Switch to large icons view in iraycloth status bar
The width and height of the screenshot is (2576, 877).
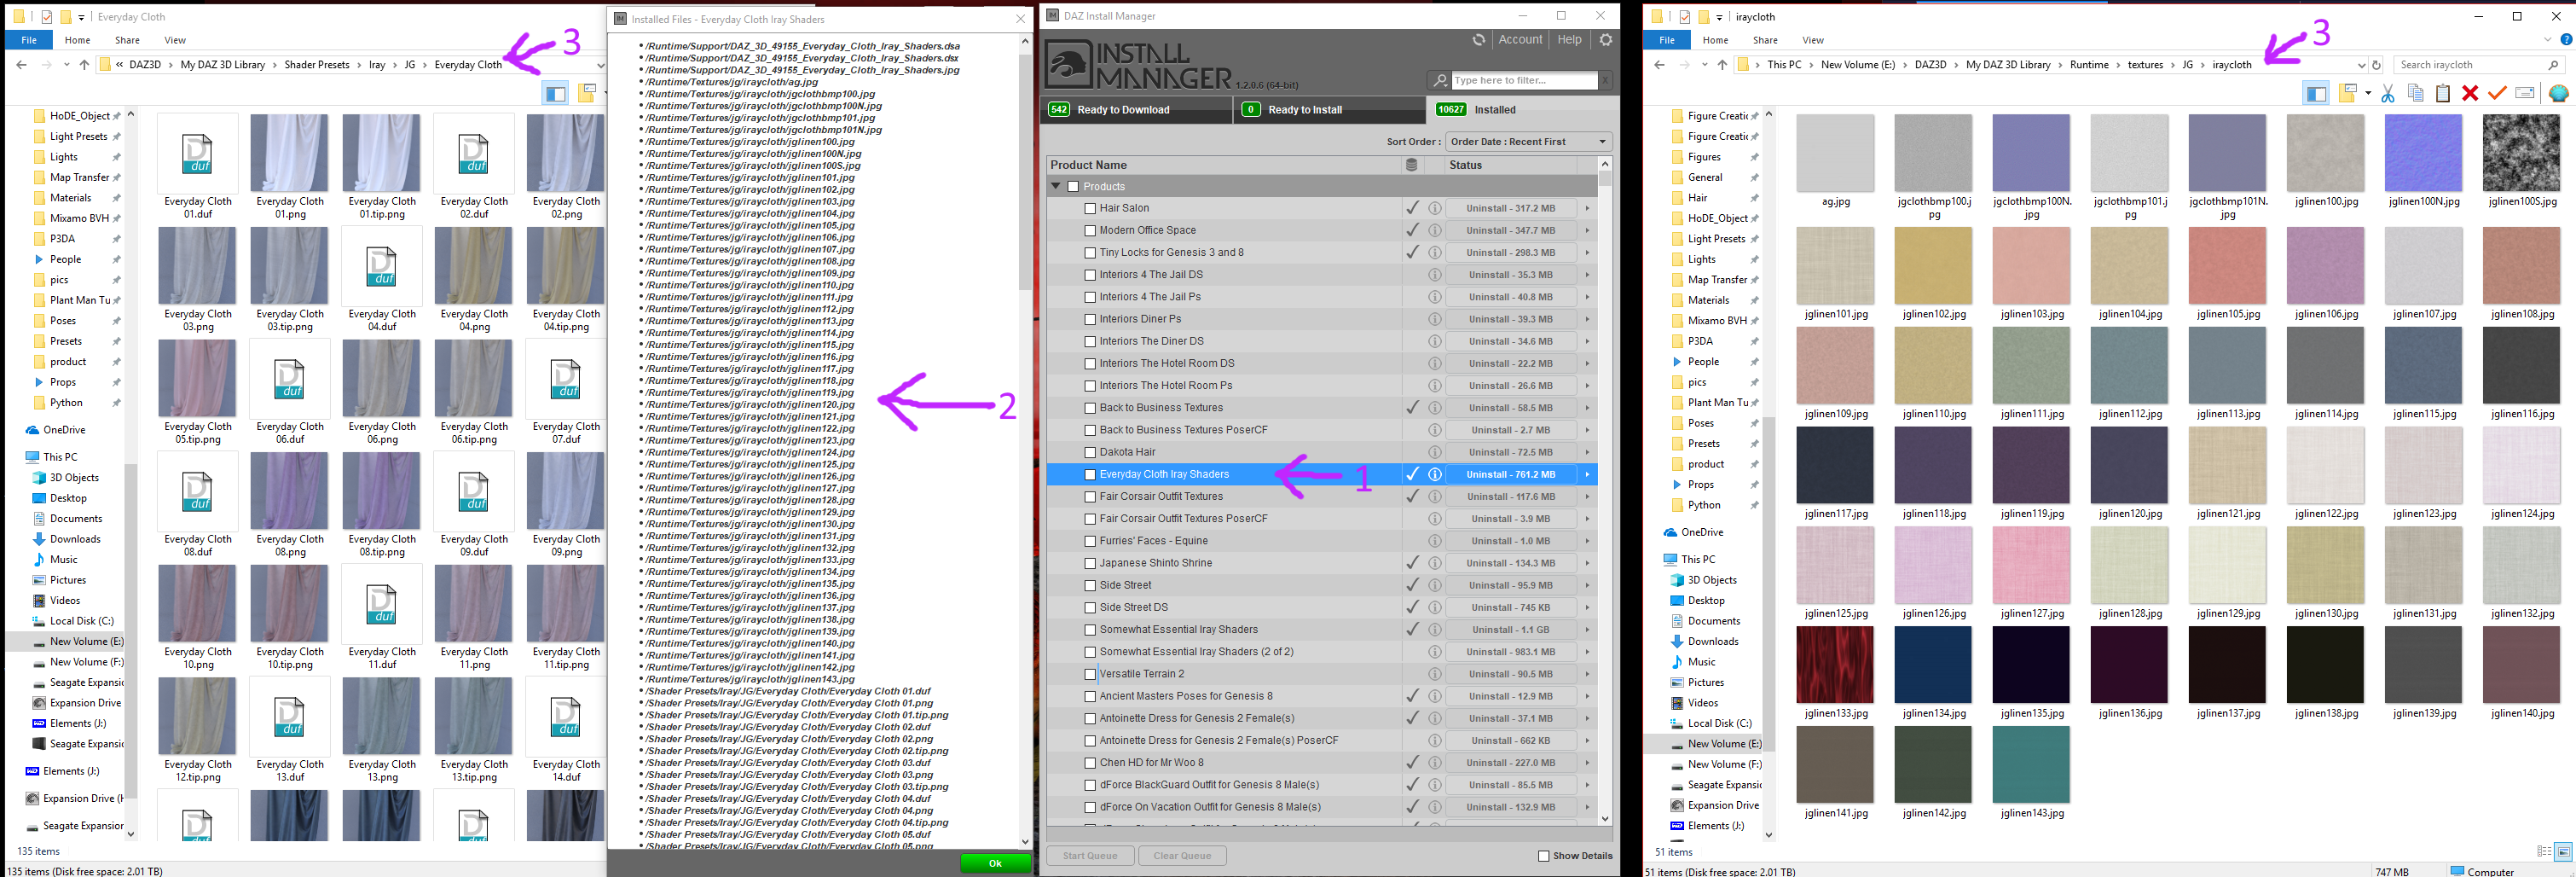pos(2563,852)
